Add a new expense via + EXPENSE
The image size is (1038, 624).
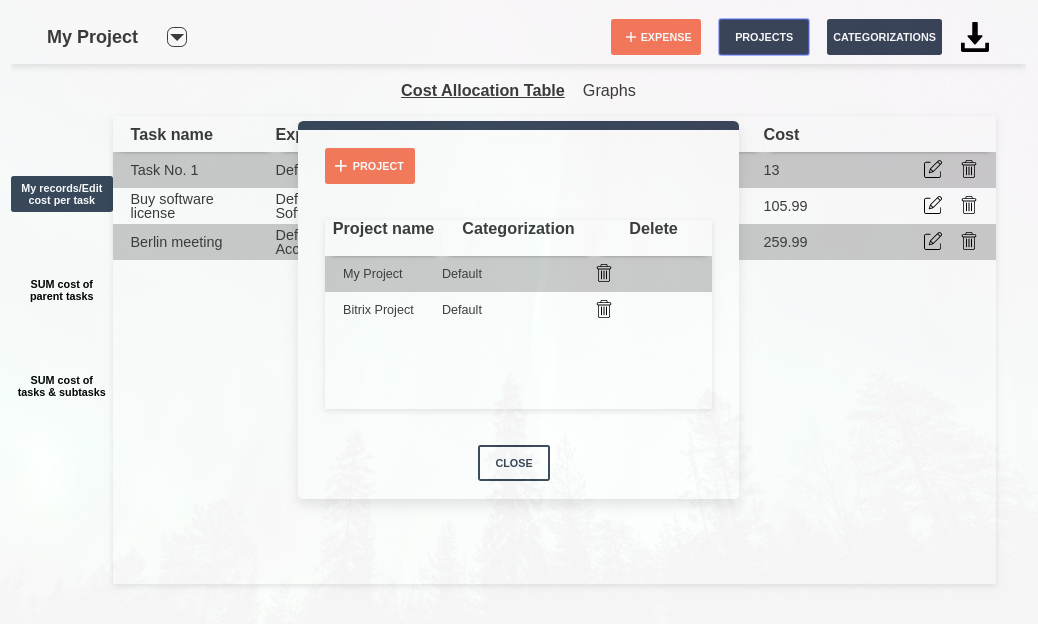(x=656, y=37)
